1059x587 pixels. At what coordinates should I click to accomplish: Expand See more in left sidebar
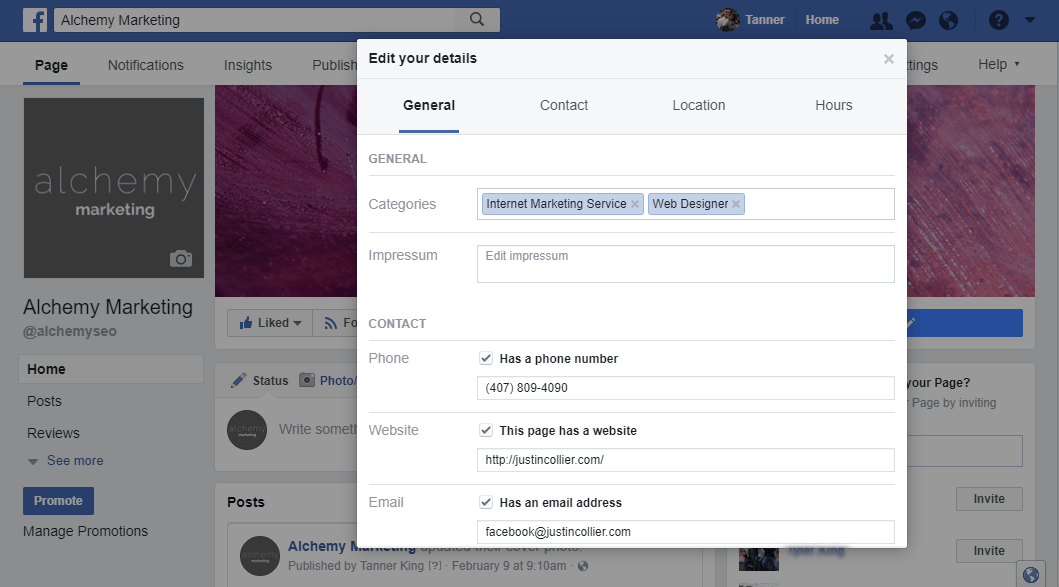click(75, 461)
